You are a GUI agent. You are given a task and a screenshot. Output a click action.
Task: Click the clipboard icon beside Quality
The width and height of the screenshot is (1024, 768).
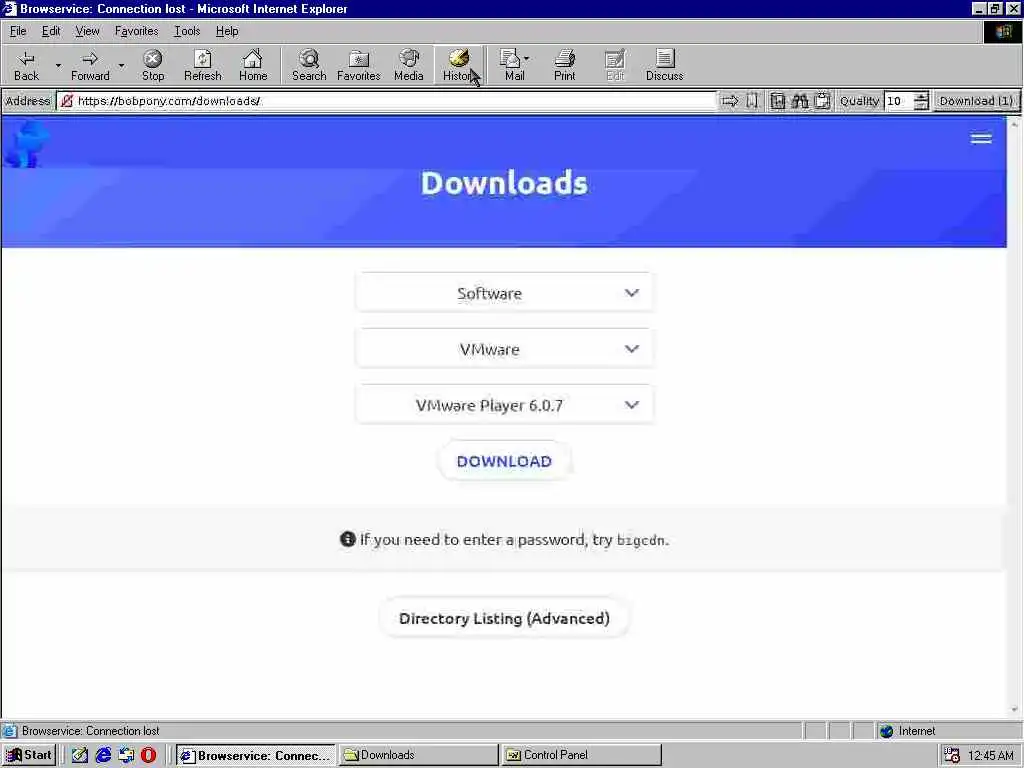[x=822, y=101]
